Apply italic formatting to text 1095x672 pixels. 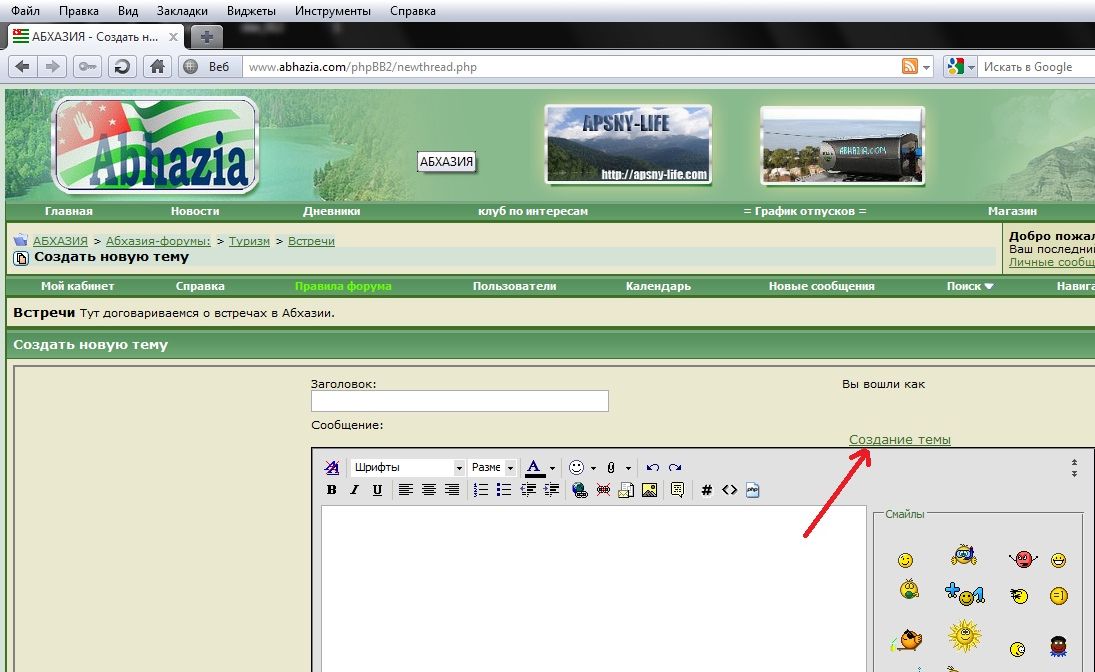354,490
